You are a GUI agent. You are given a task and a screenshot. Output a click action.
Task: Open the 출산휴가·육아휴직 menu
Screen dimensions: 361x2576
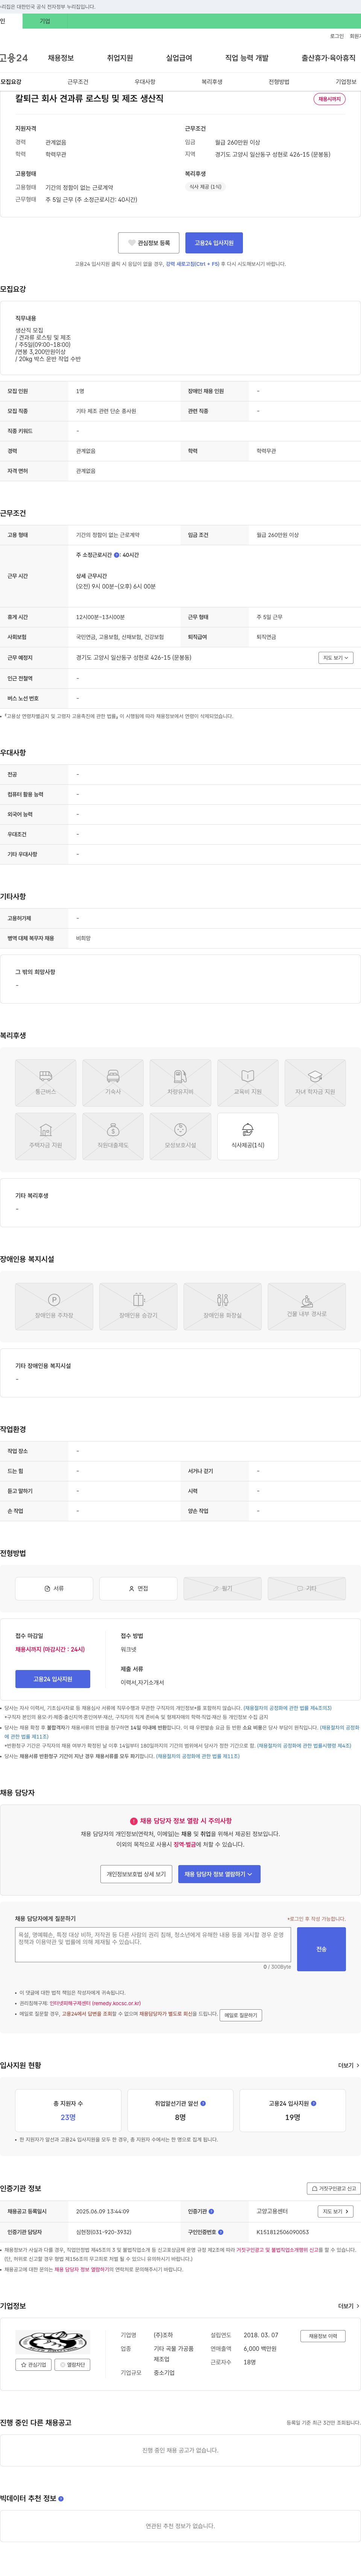point(328,58)
